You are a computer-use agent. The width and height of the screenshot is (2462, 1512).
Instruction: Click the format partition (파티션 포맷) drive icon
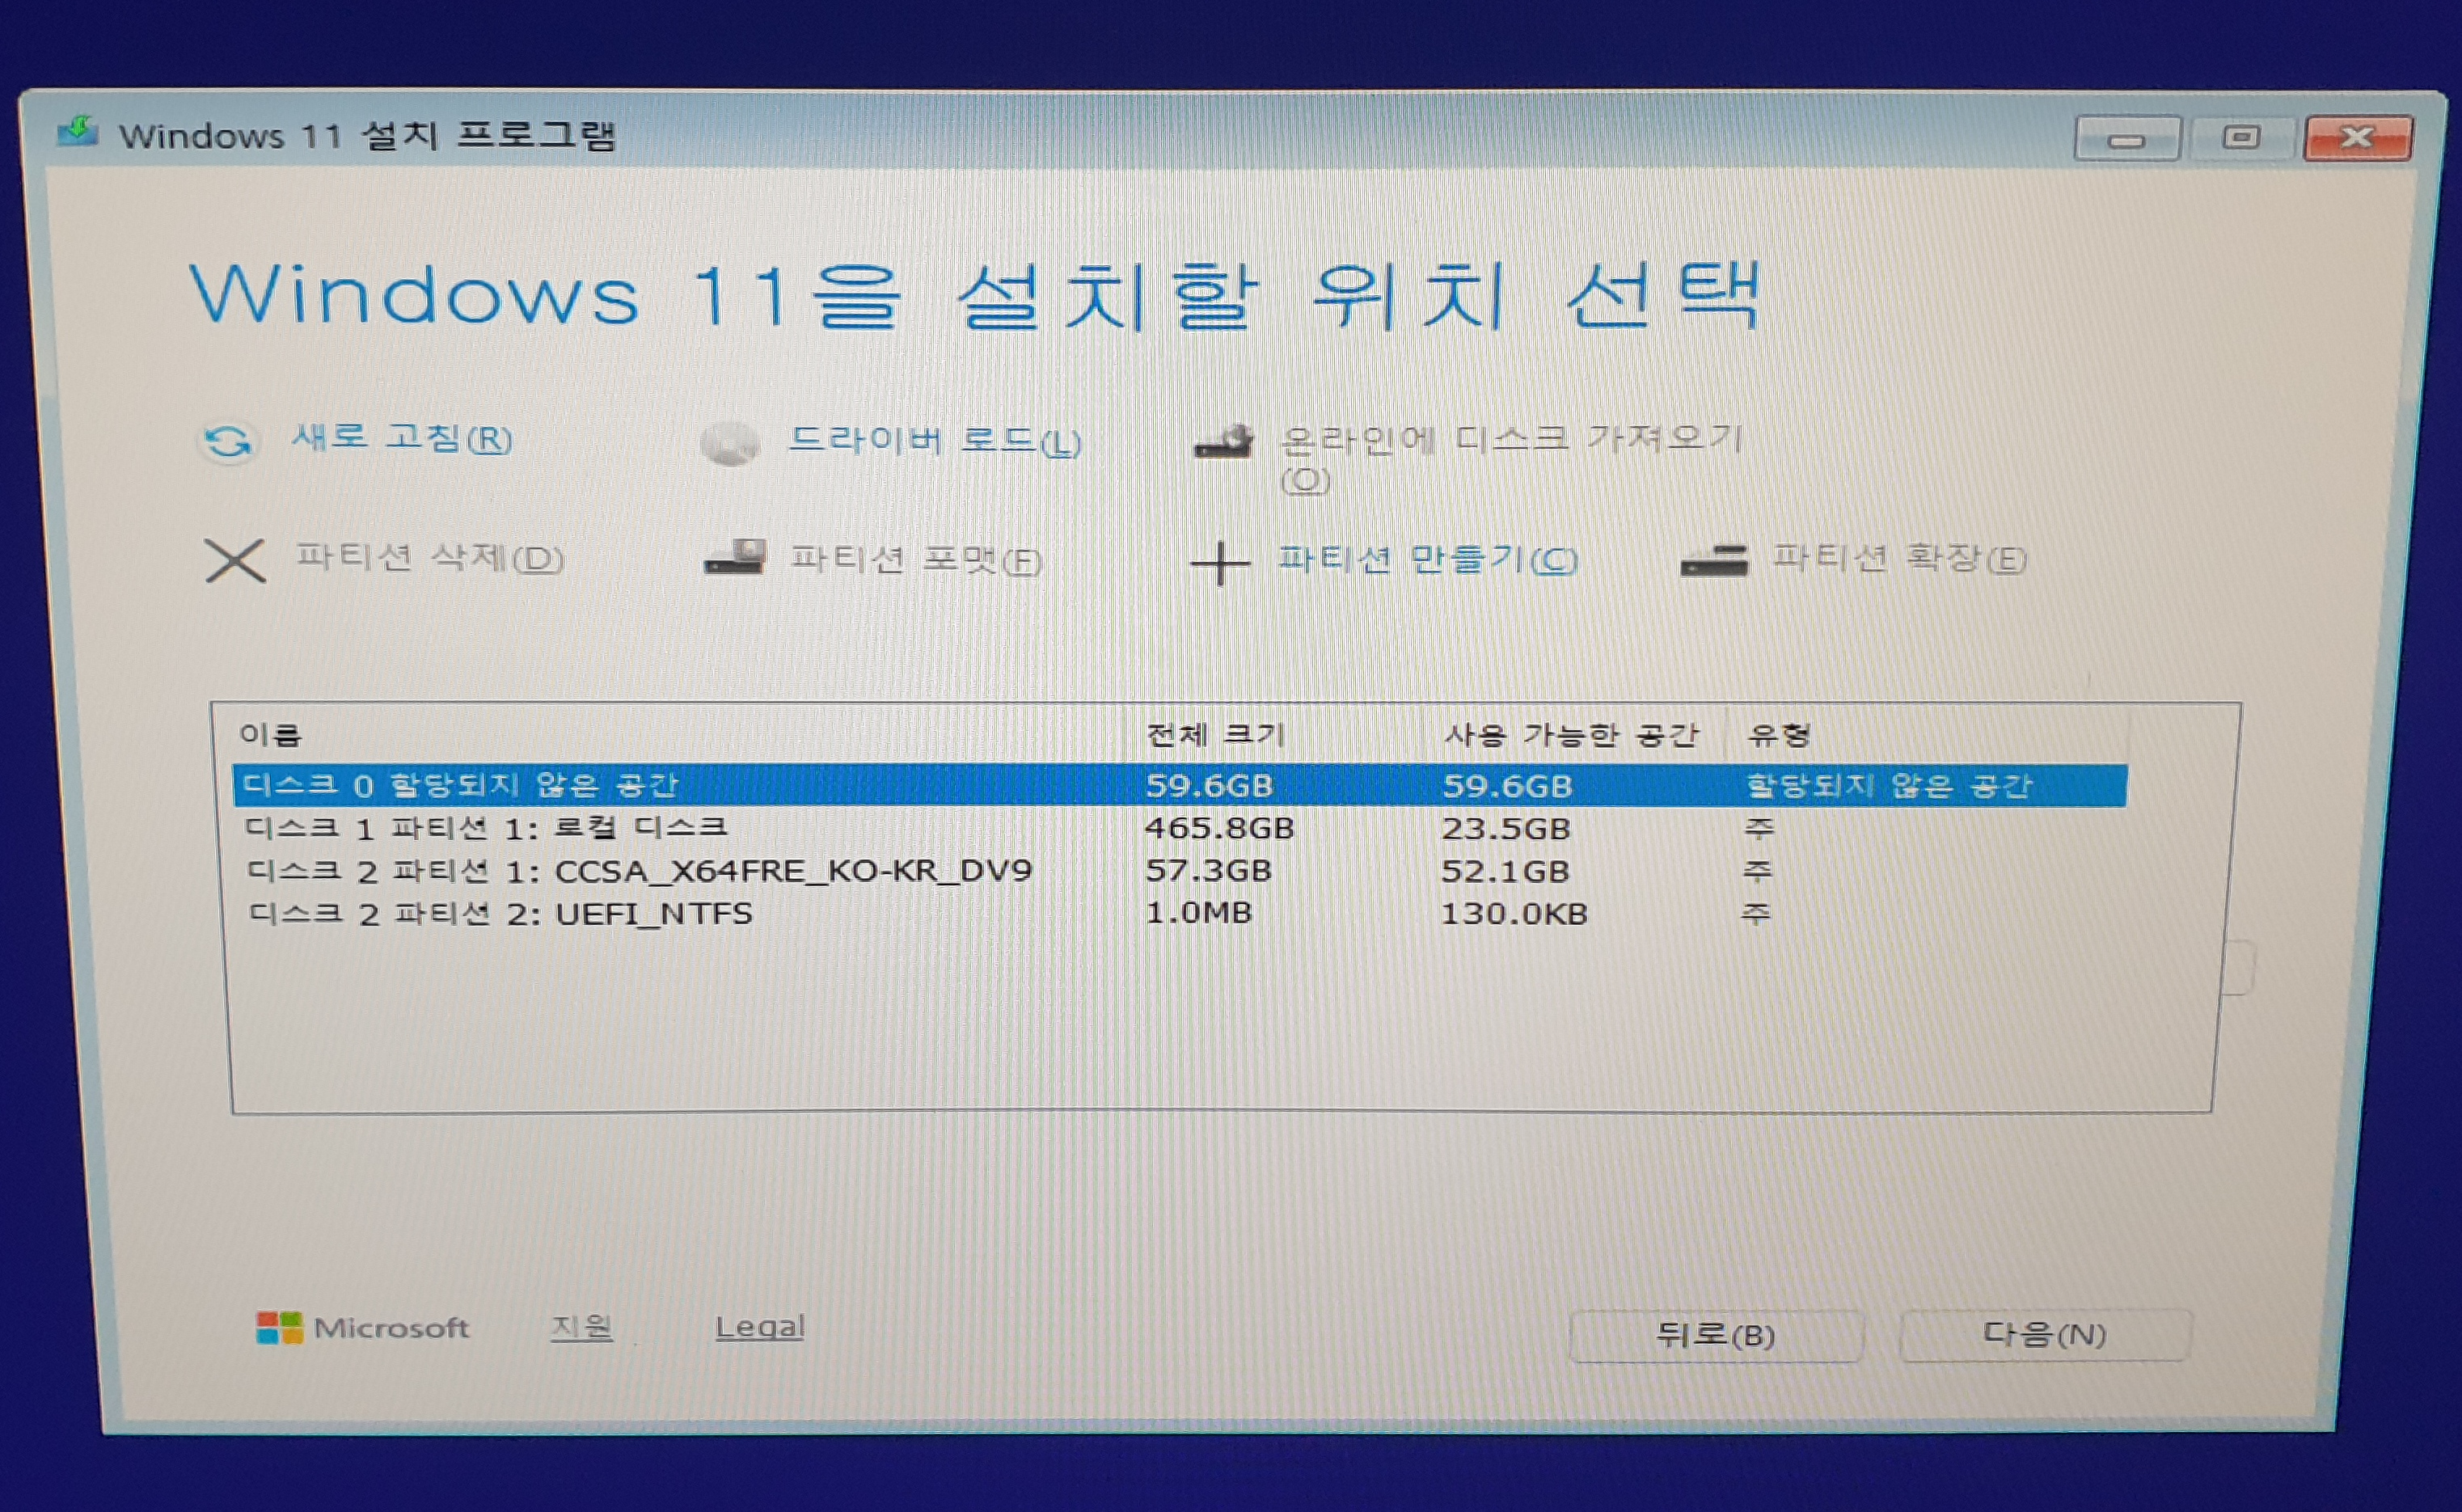pos(735,558)
